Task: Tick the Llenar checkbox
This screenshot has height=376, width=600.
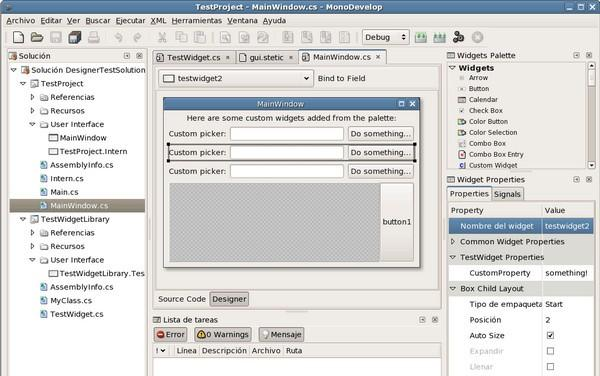Action: click(x=550, y=366)
